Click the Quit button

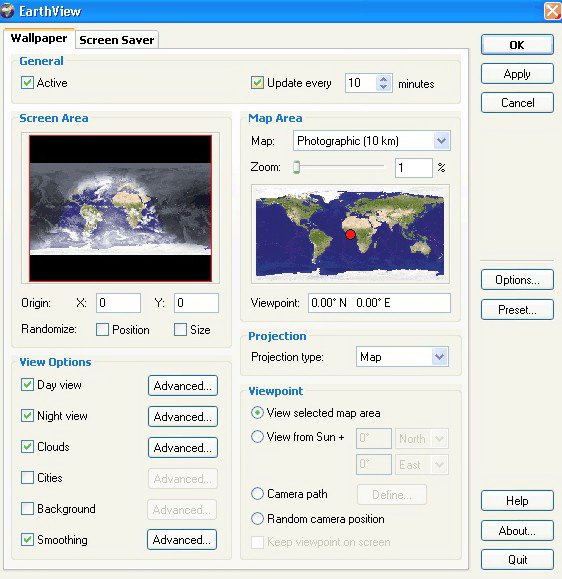(x=517, y=560)
